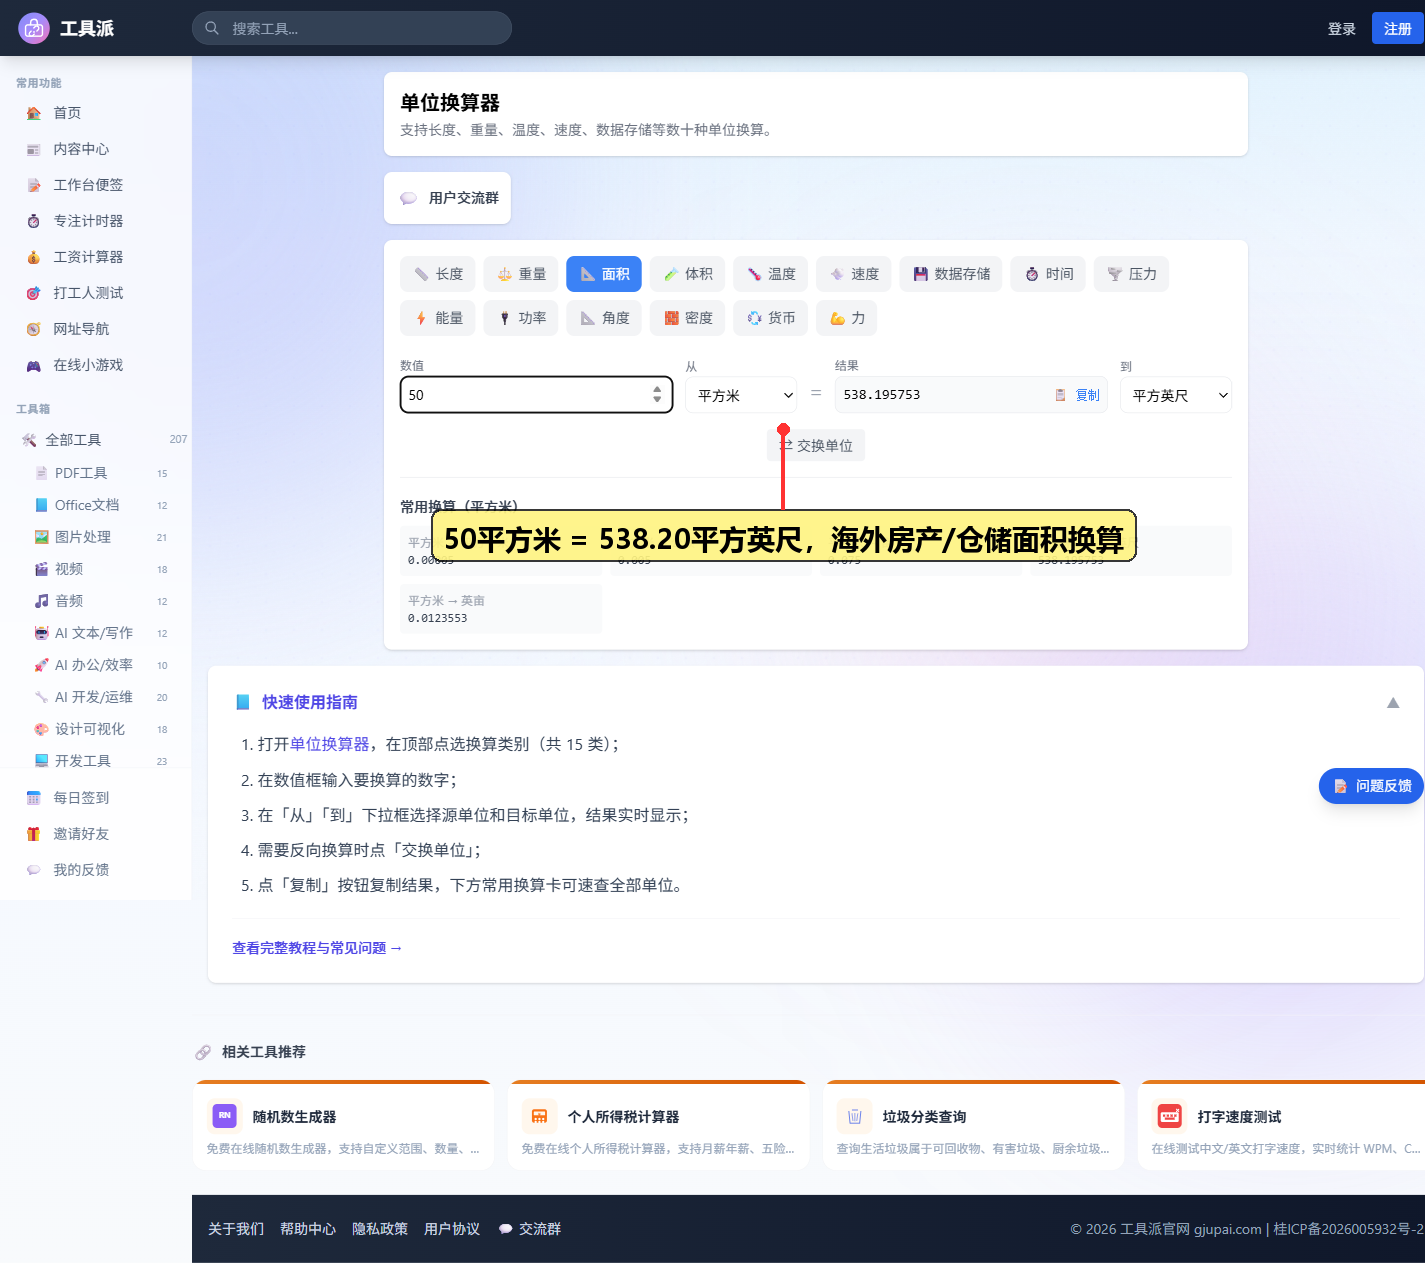Click 问题反馈 floating button
1425x1263 pixels.
click(1371, 786)
